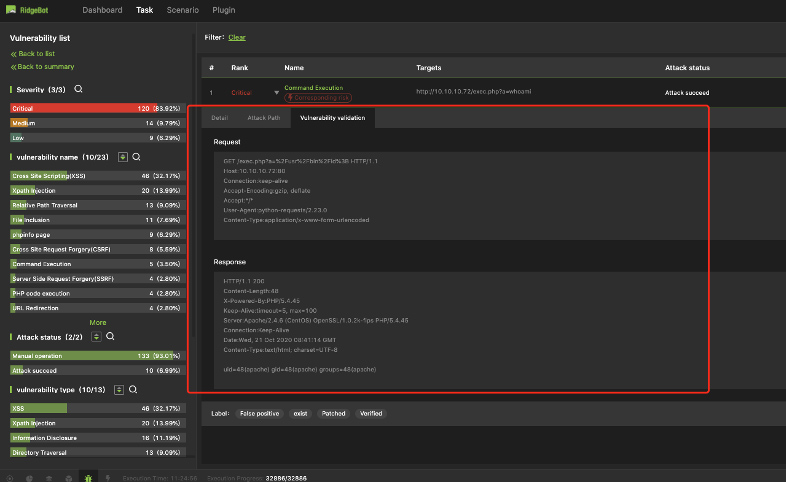Open the Plugin menu
This screenshot has width=786, height=482.
click(x=224, y=10)
